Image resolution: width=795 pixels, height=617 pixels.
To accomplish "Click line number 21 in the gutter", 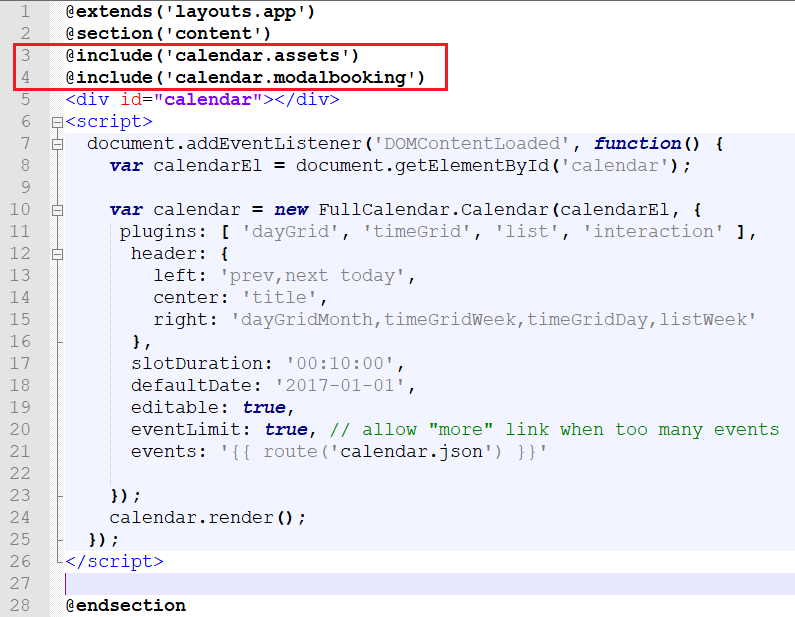I will 20,452.
